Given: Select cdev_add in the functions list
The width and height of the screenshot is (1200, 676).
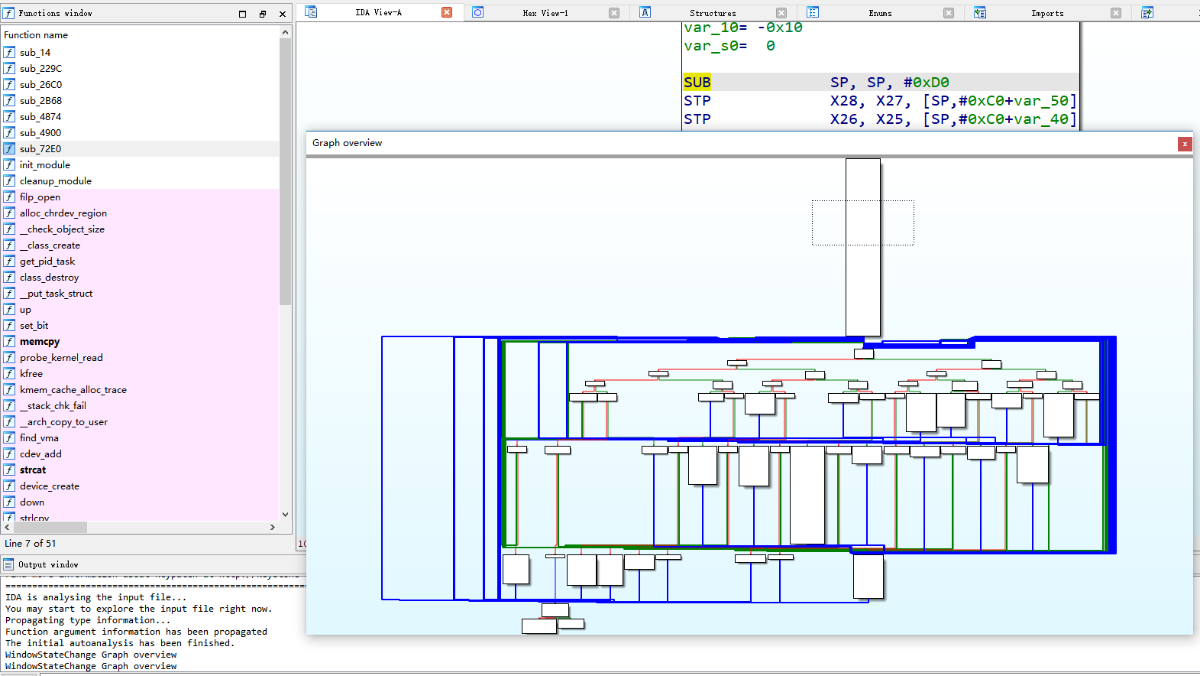Looking at the screenshot, I should coord(139,454).
